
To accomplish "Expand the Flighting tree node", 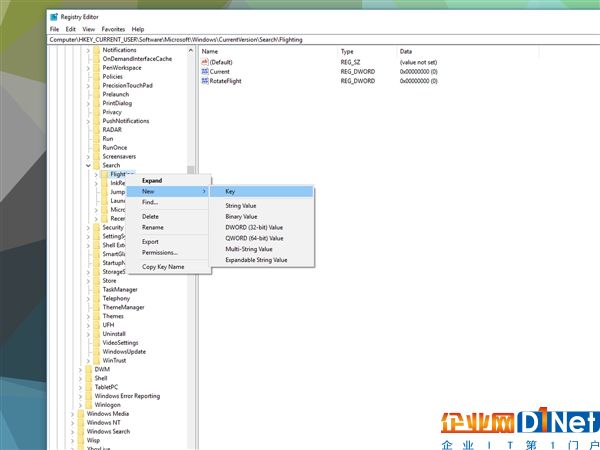I will click(x=96, y=174).
